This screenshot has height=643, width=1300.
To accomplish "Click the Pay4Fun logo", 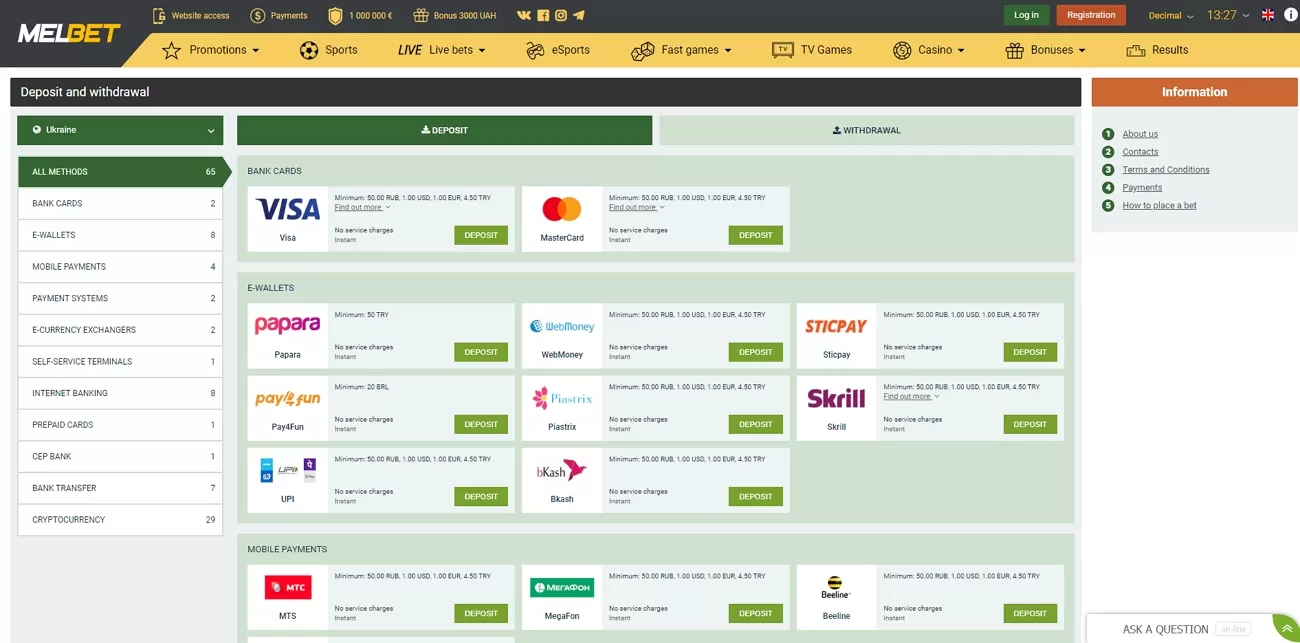I will point(288,398).
